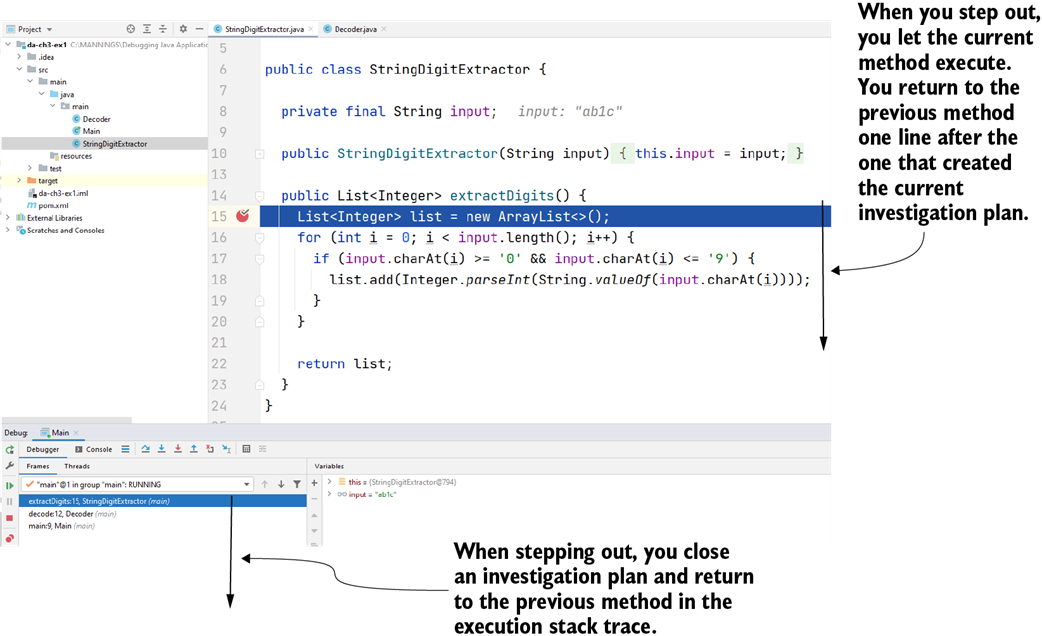
Task: Click the Step Out debugger icon
Action: [193, 448]
